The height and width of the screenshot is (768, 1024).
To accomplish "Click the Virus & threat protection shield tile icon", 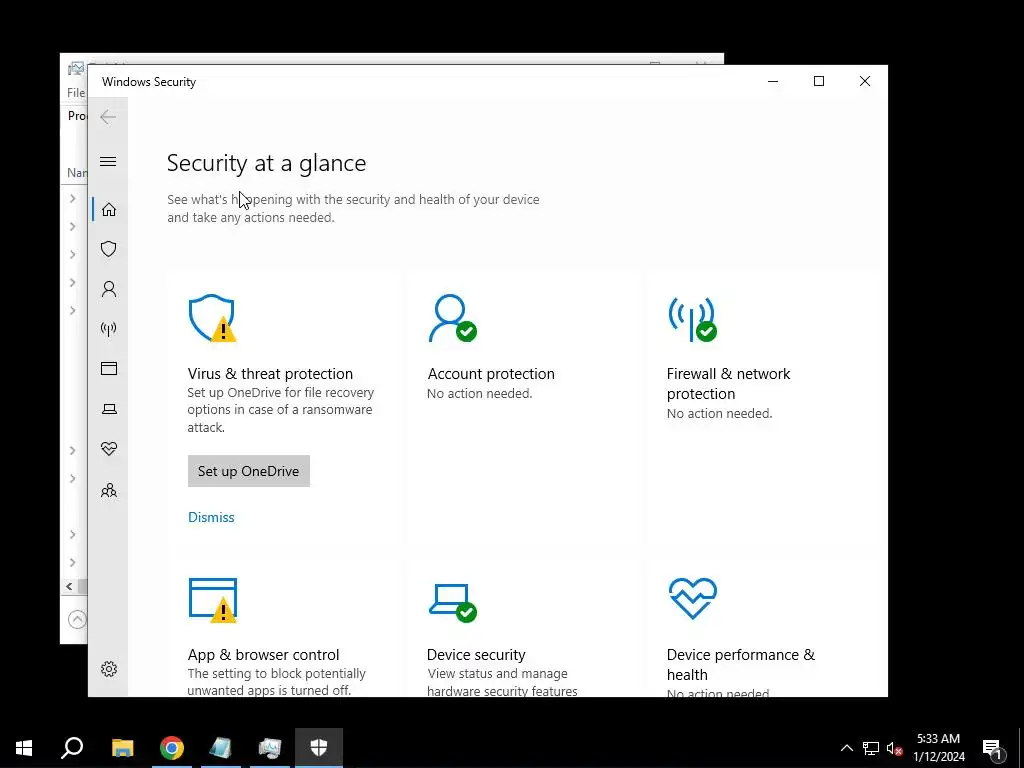I will click(x=212, y=318).
